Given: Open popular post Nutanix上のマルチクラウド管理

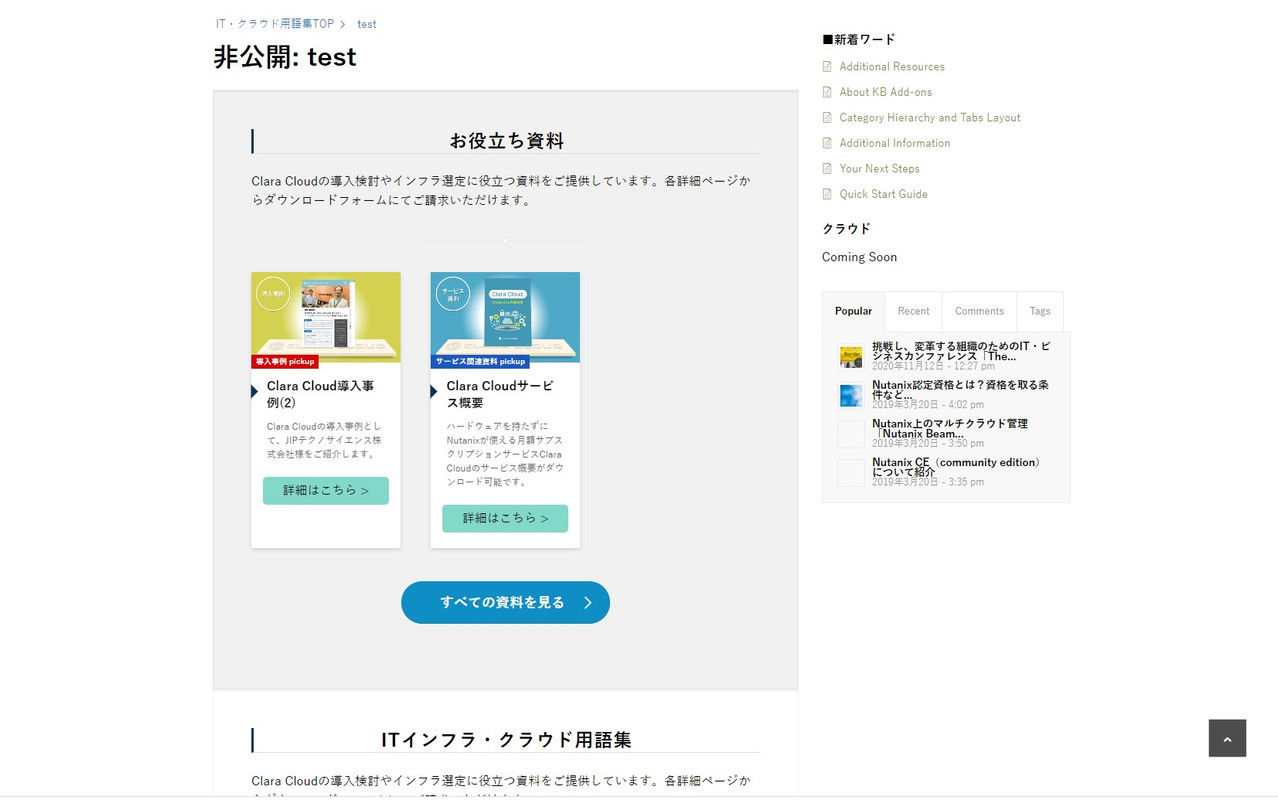Looking at the screenshot, I should (950, 428).
